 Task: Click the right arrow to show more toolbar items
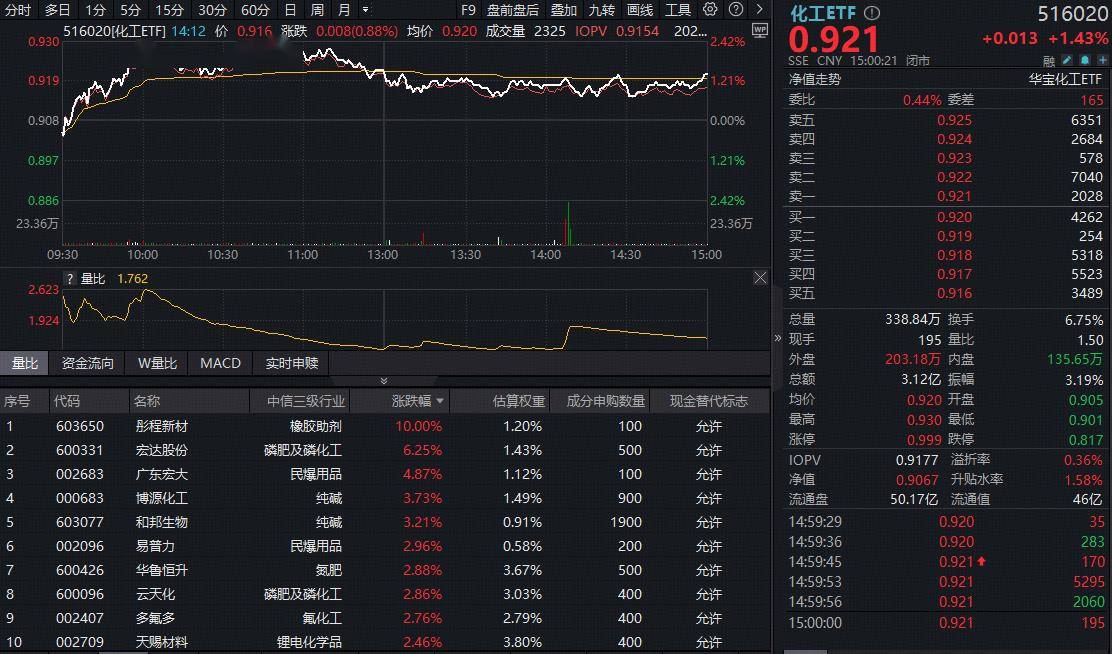[x=760, y=10]
